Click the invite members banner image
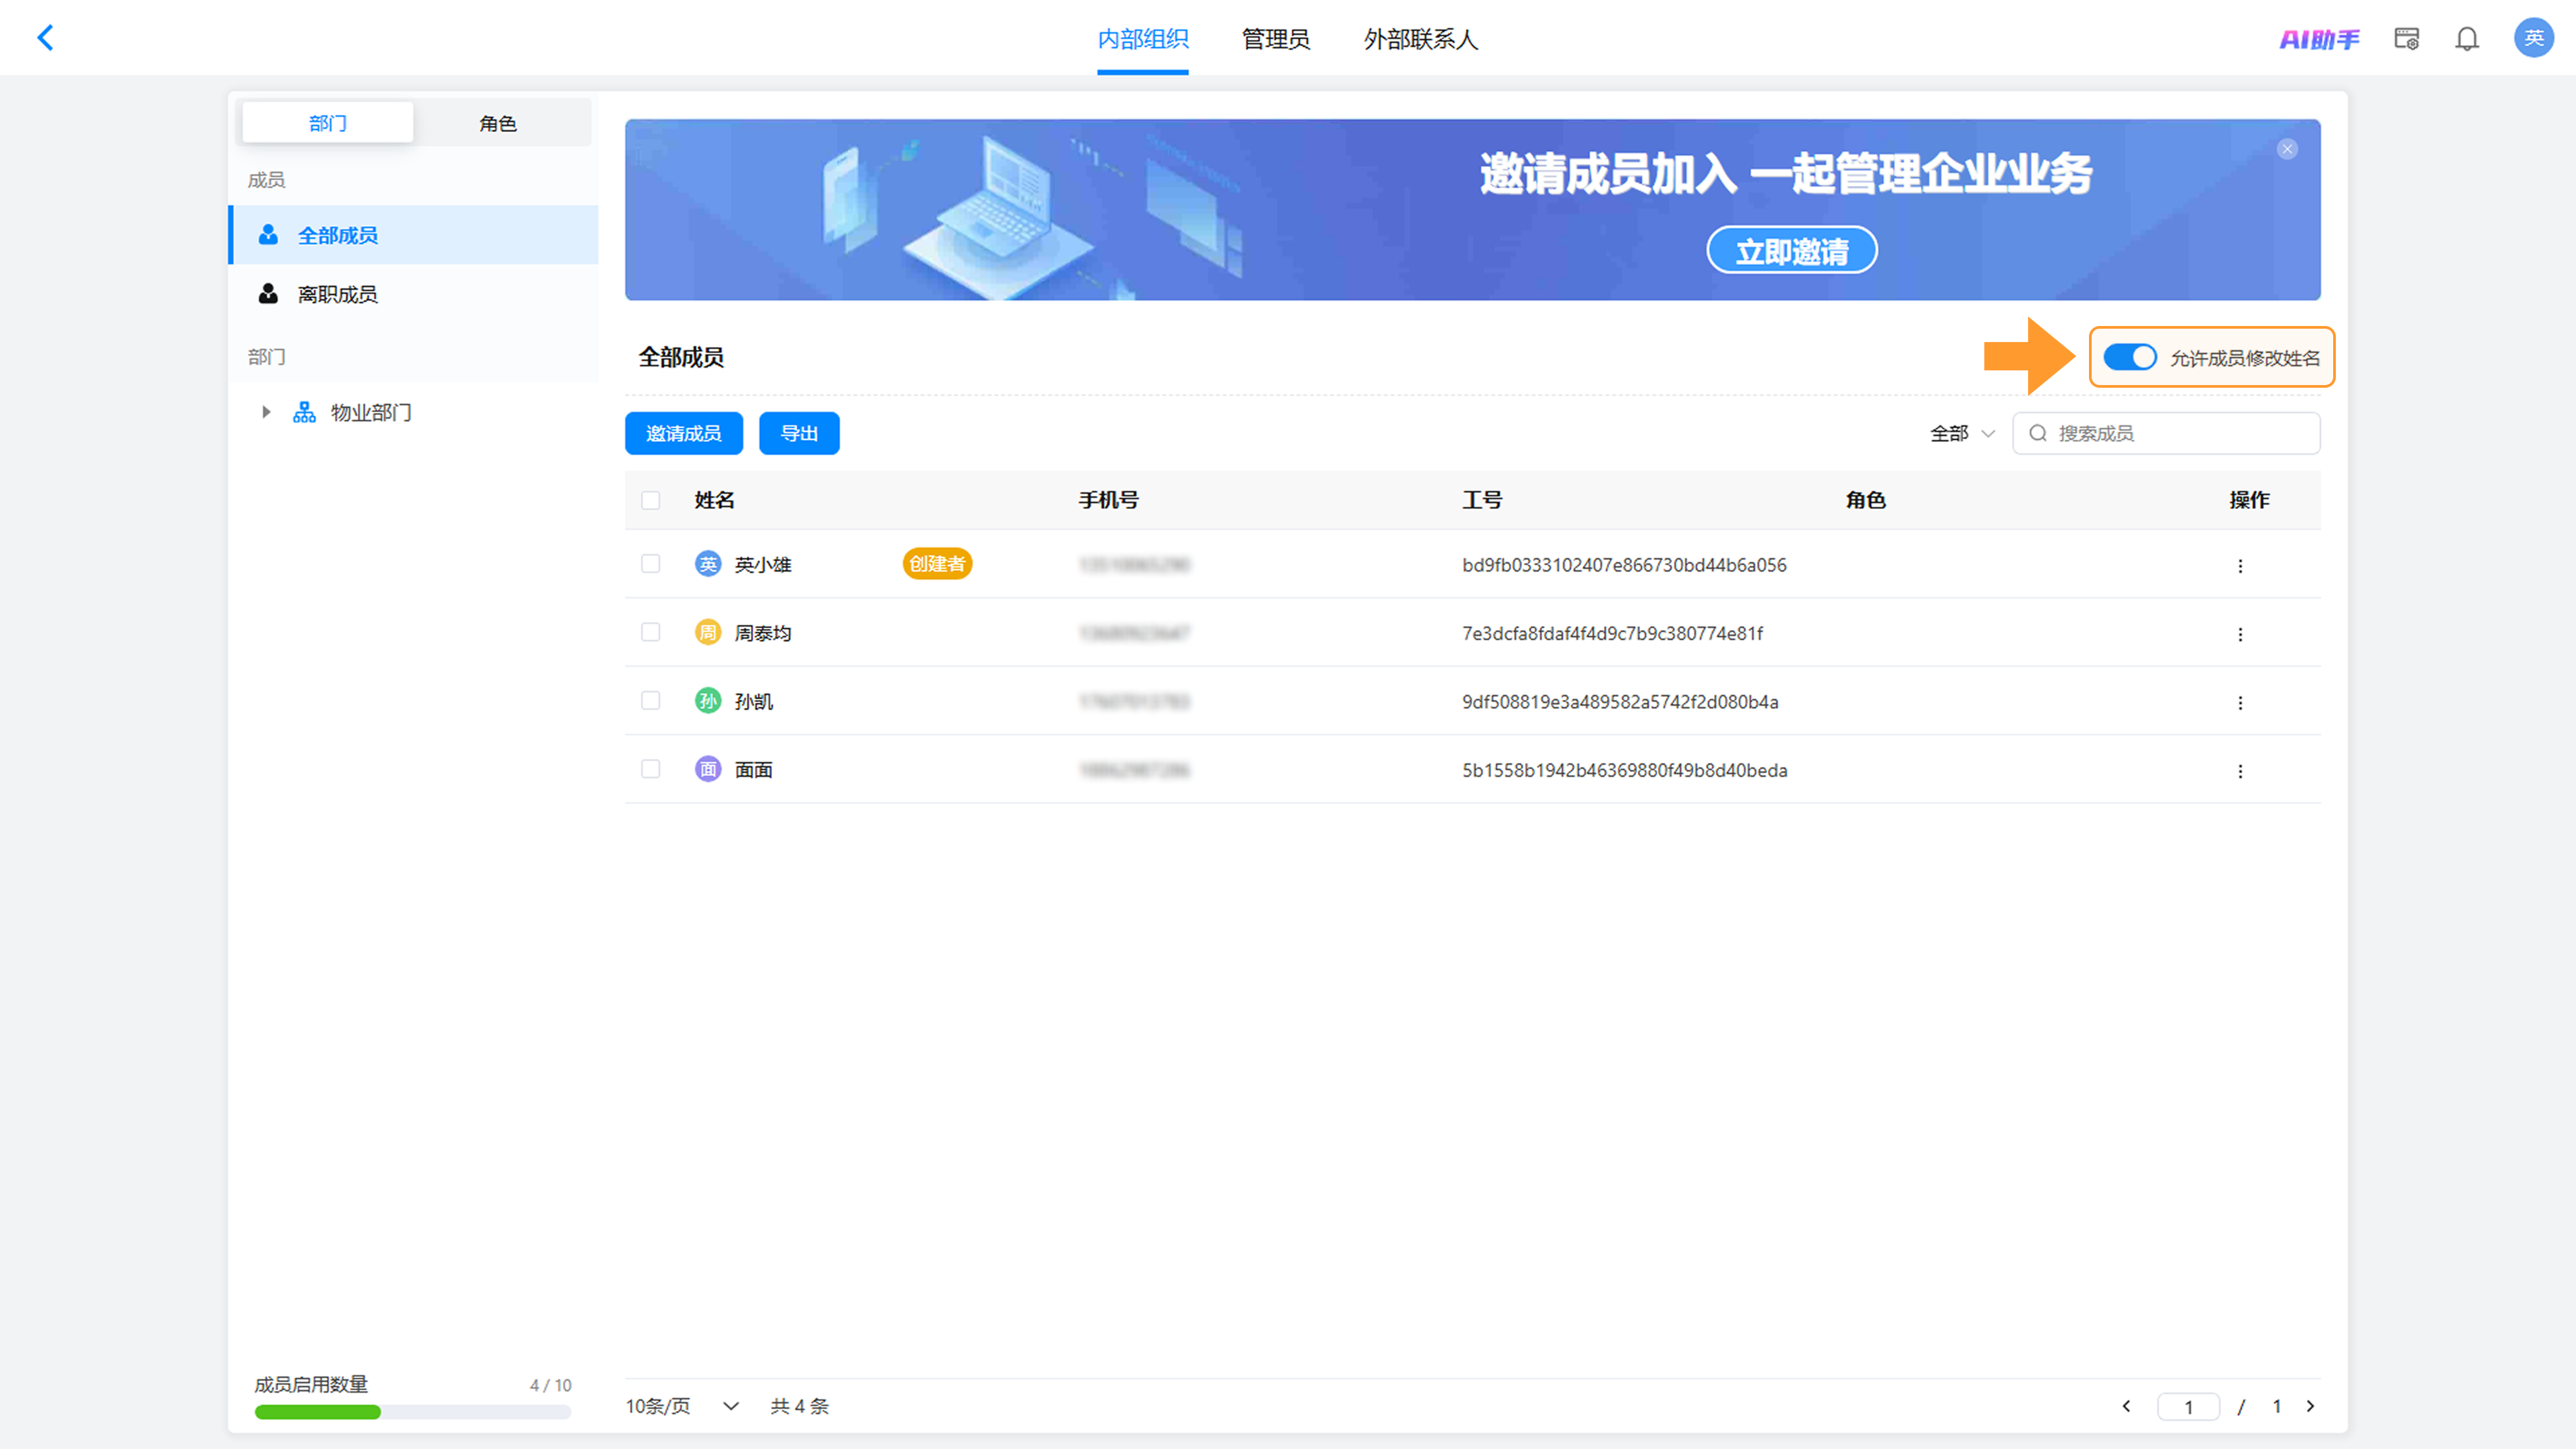 pos(1472,210)
